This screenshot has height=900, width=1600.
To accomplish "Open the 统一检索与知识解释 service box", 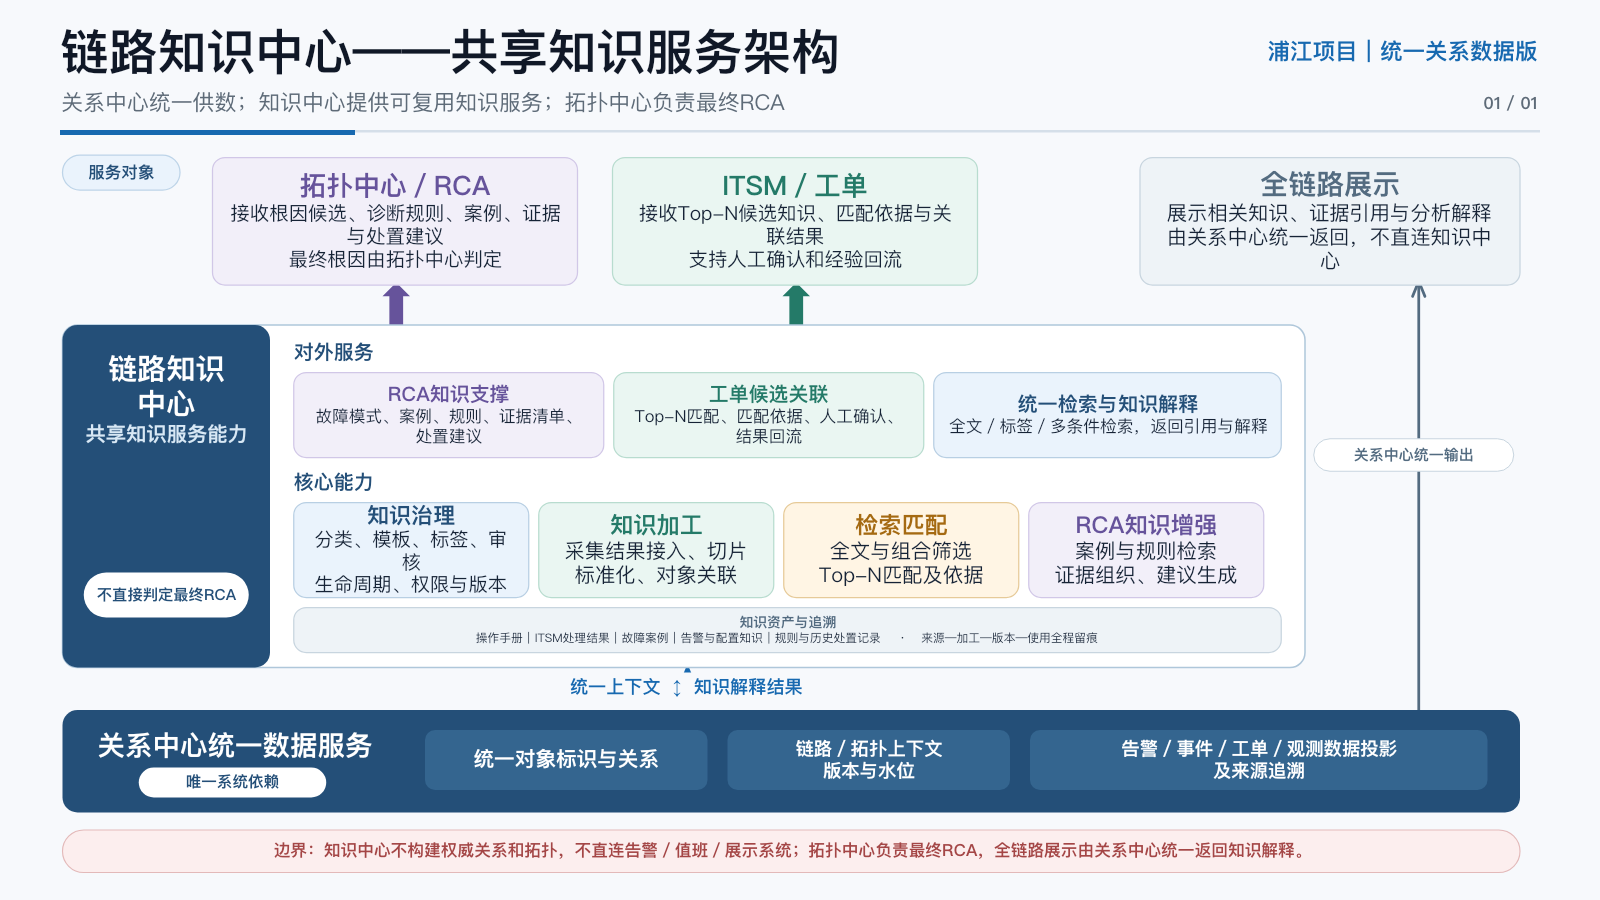I will pos(1107,415).
